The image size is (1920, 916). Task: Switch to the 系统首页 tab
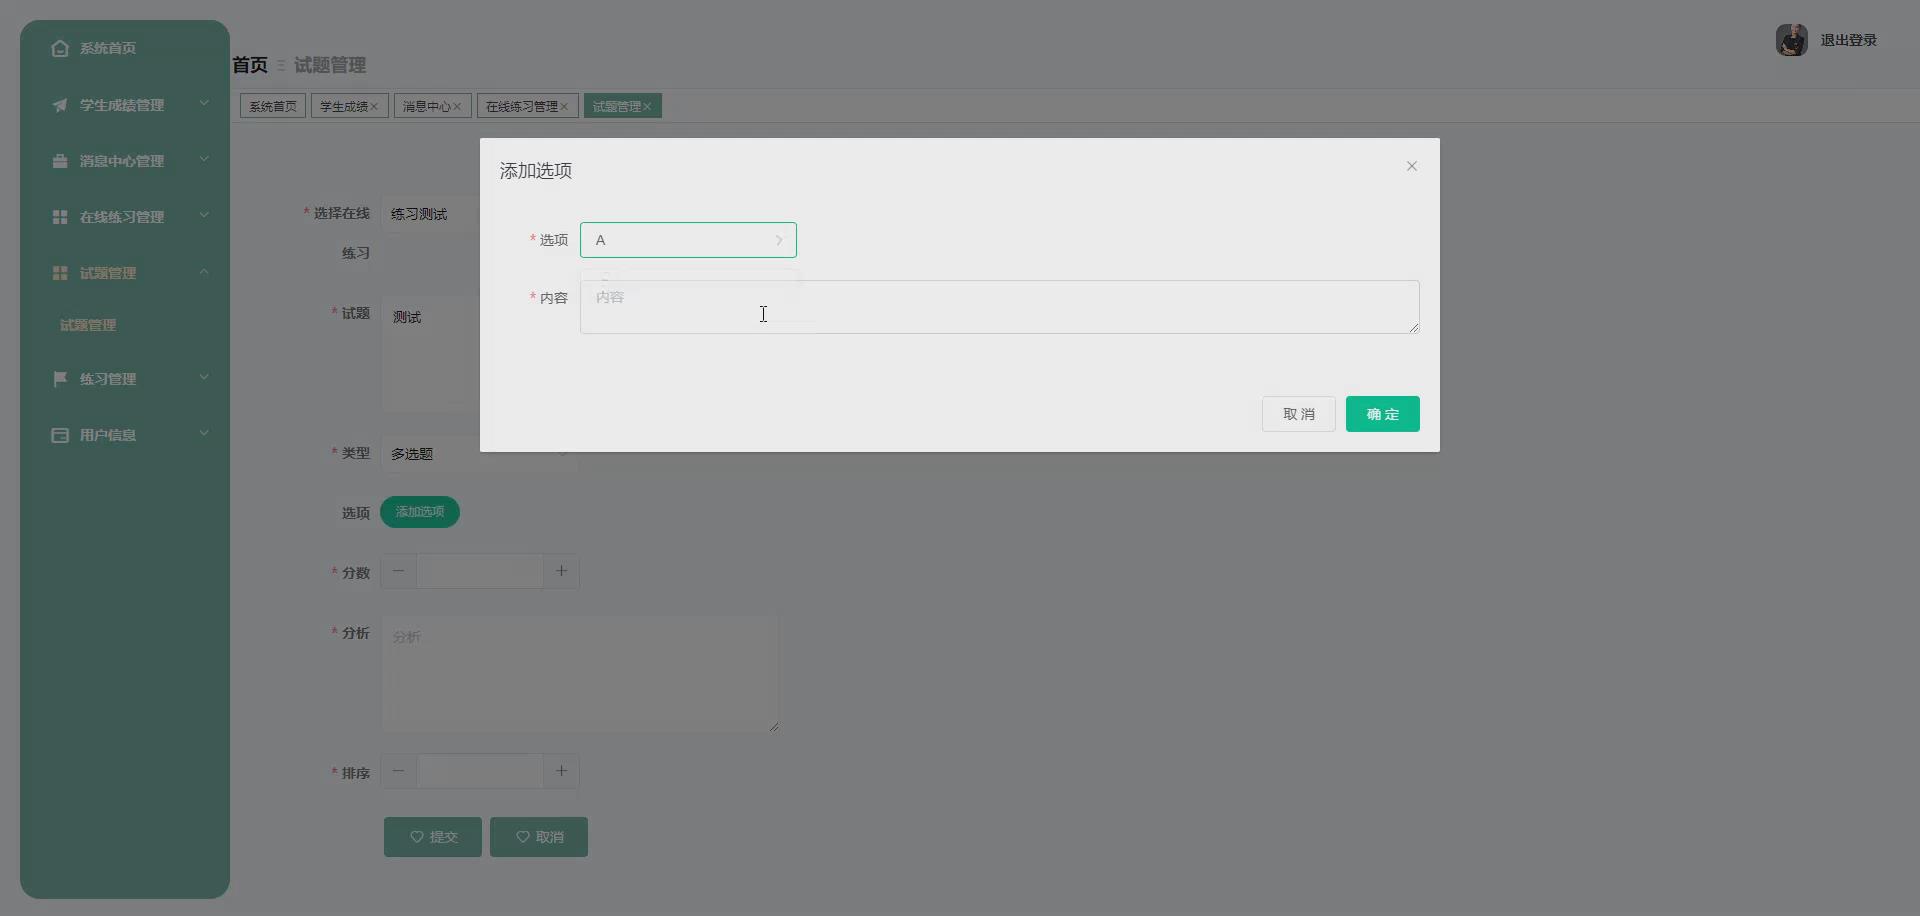point(271,105)
